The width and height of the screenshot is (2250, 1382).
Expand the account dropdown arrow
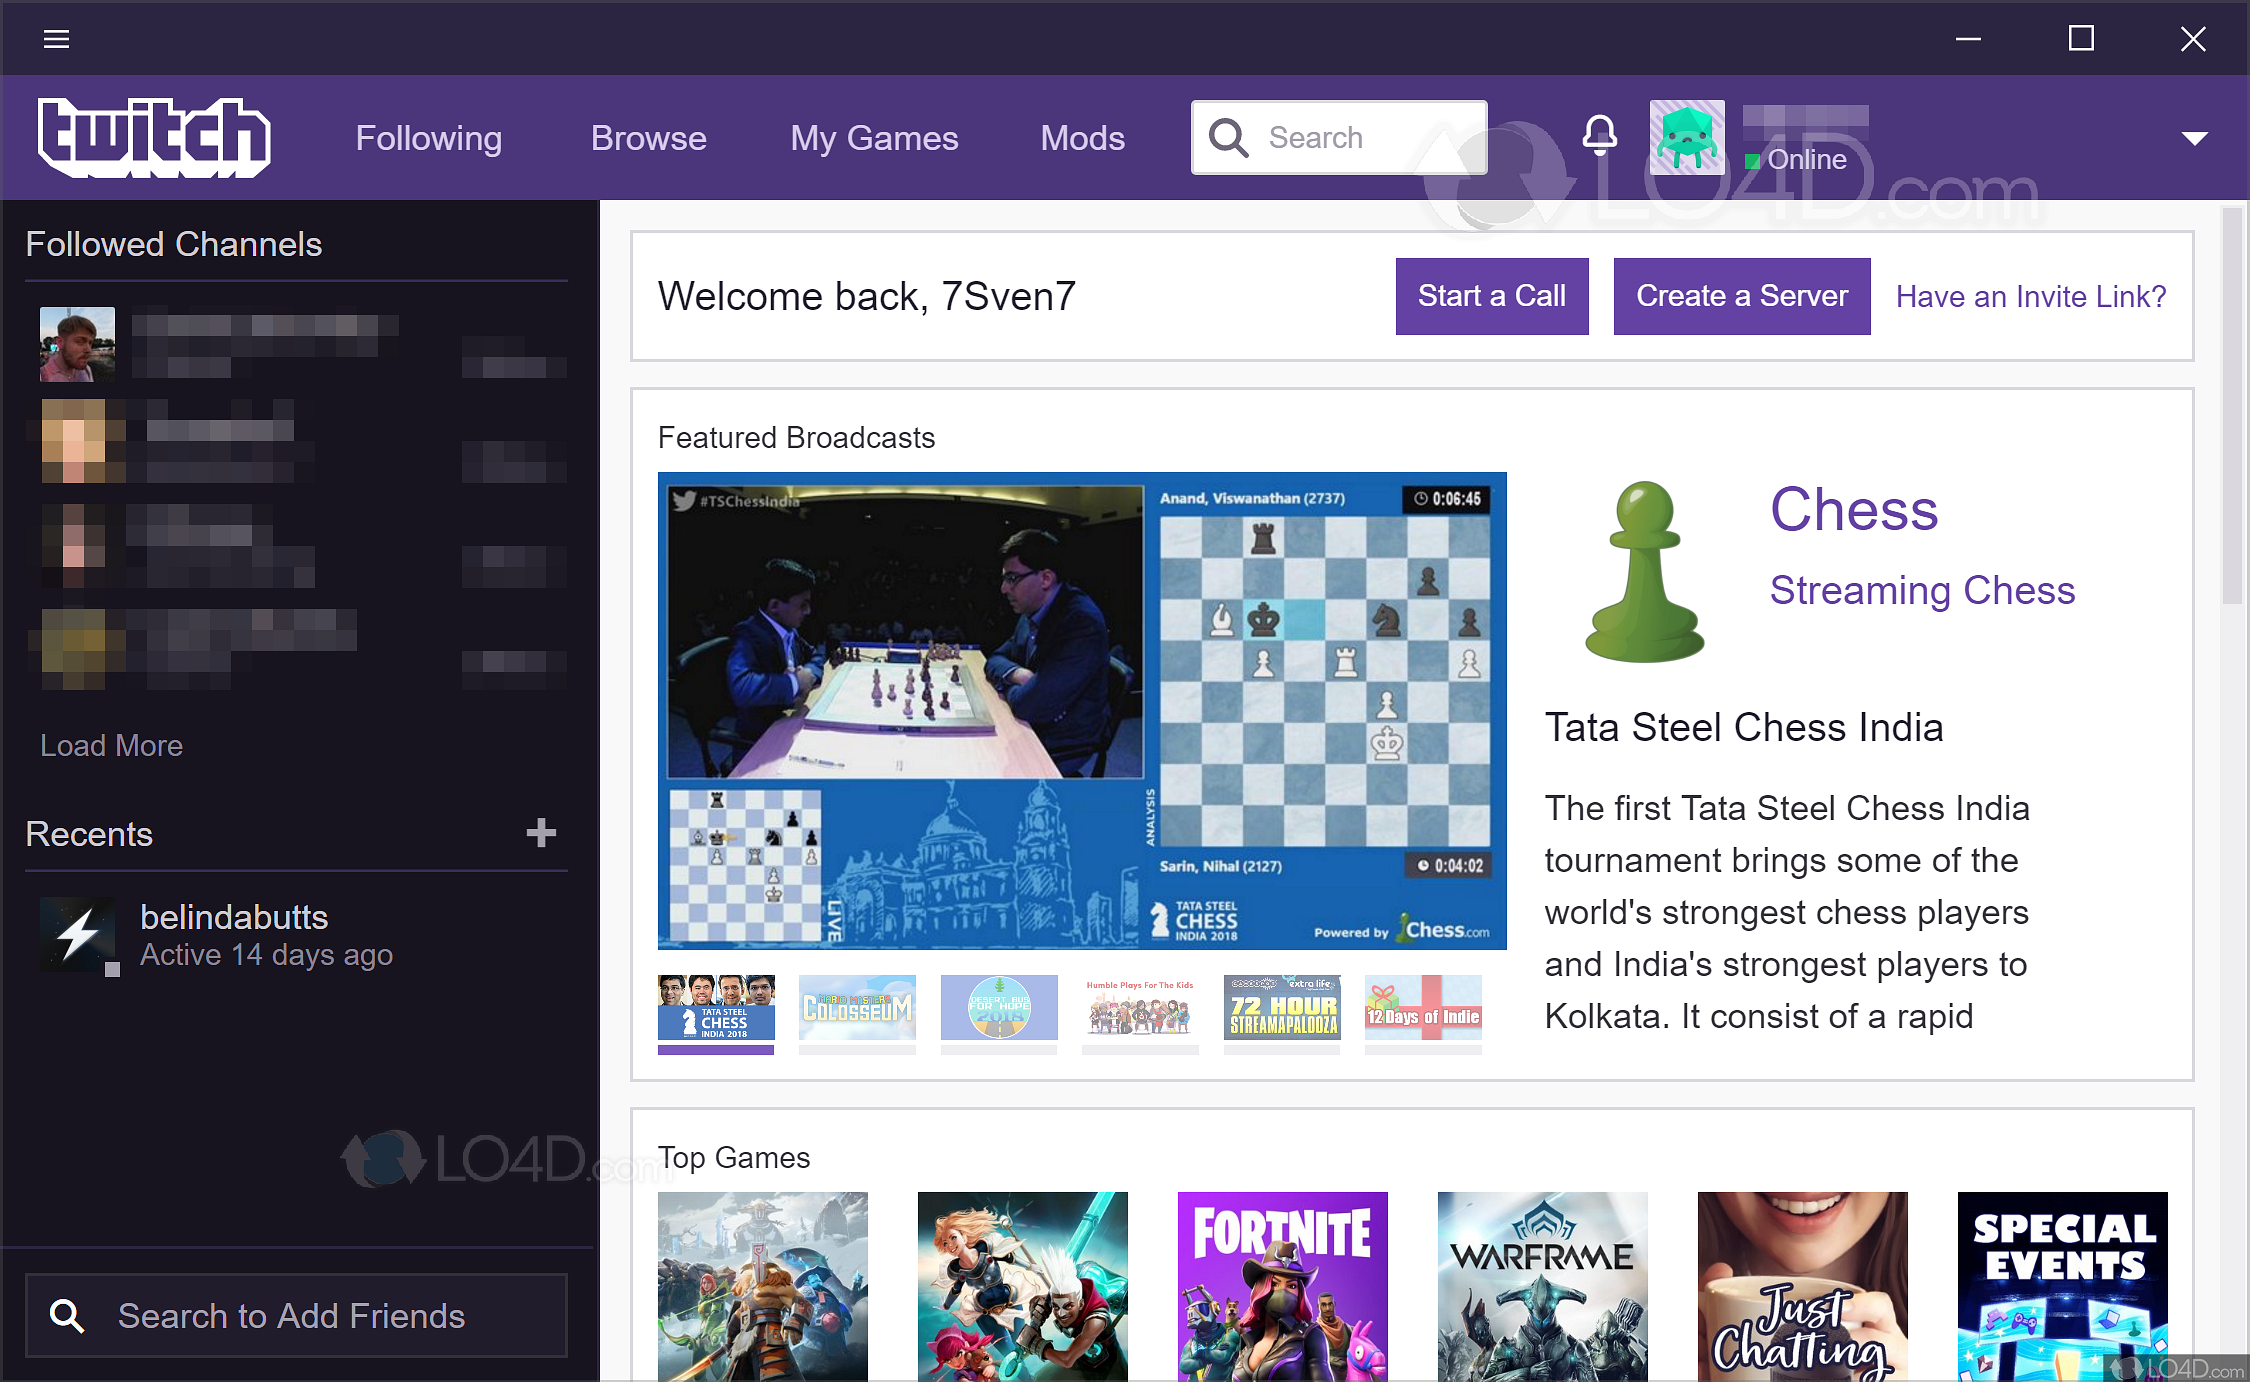tap(2194, 138)
